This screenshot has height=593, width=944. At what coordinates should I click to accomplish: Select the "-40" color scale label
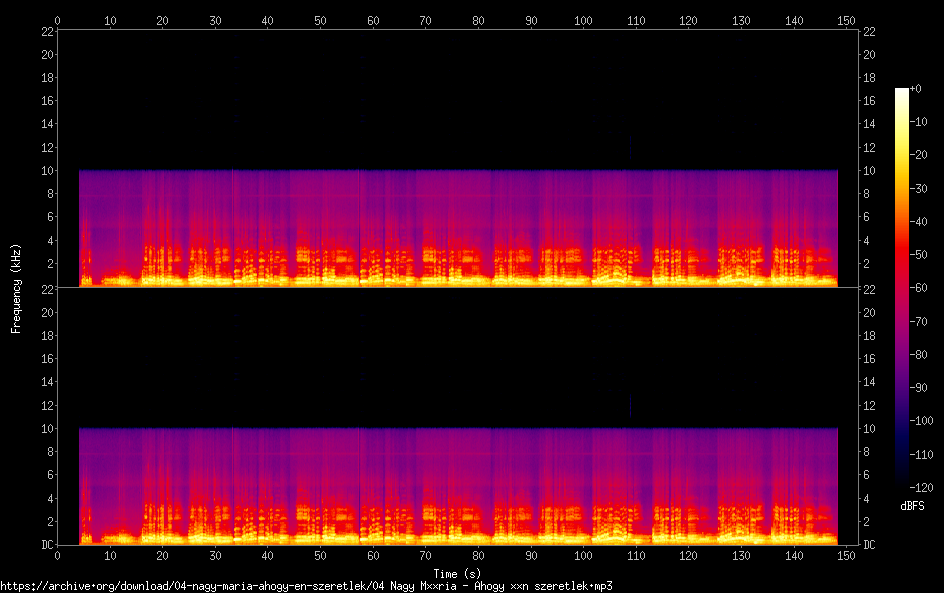[x=919, y=222]
